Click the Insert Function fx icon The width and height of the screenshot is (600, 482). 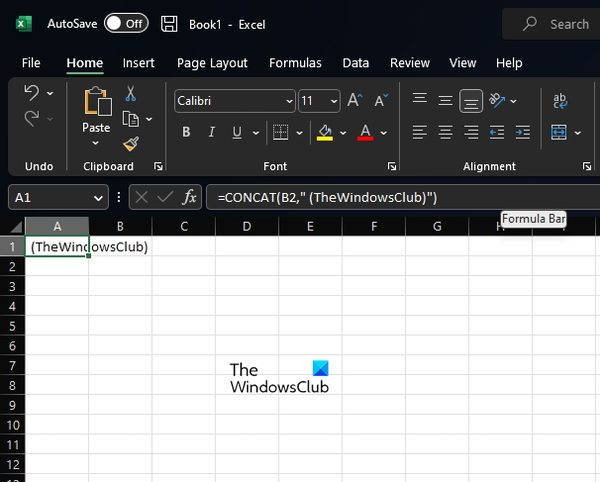click(x=189, y=197)
